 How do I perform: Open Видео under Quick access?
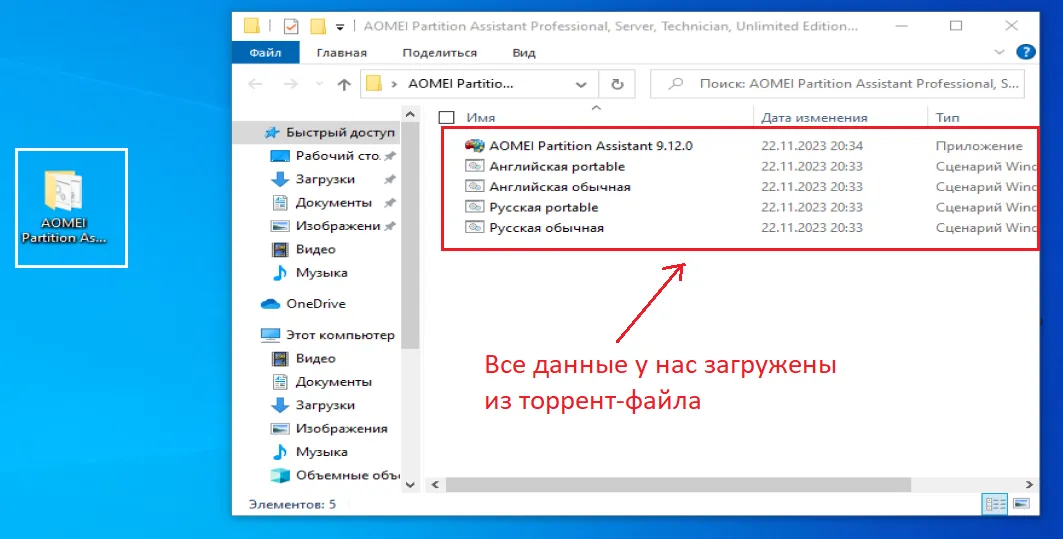click(x=303, y=249)
